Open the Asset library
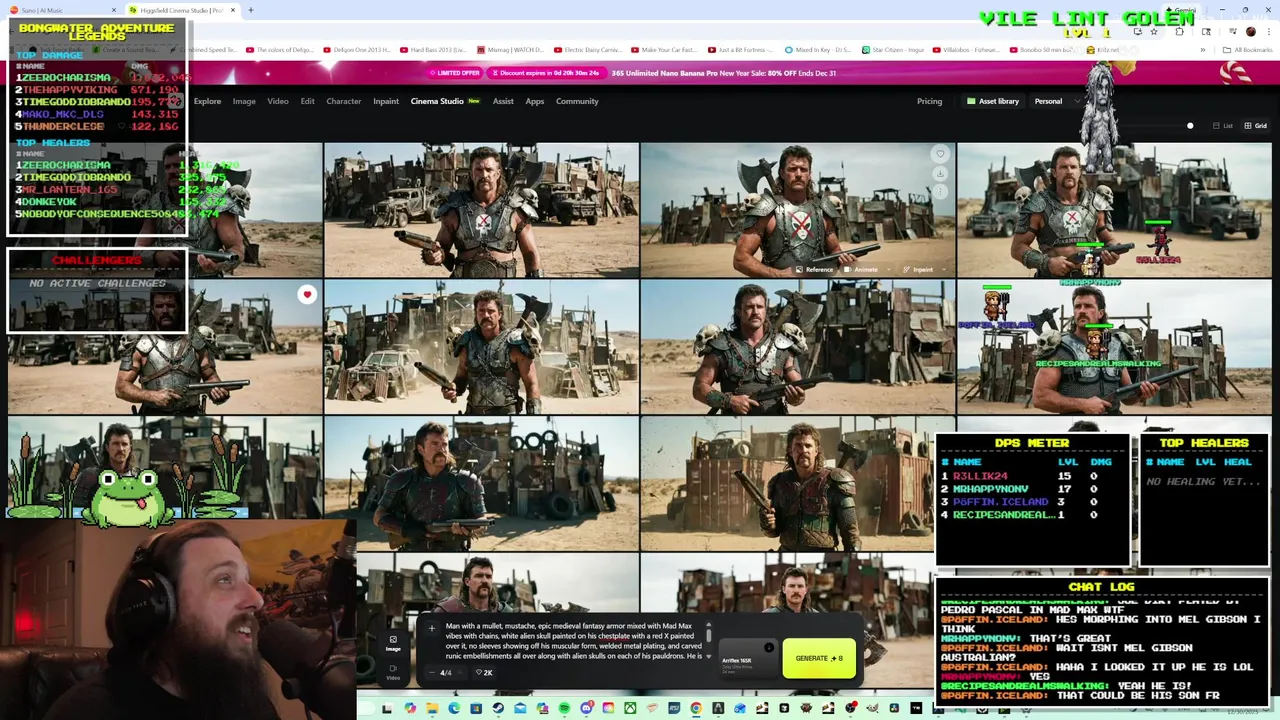This screenshot has height=720, width=1280. (x=992, y=101)
